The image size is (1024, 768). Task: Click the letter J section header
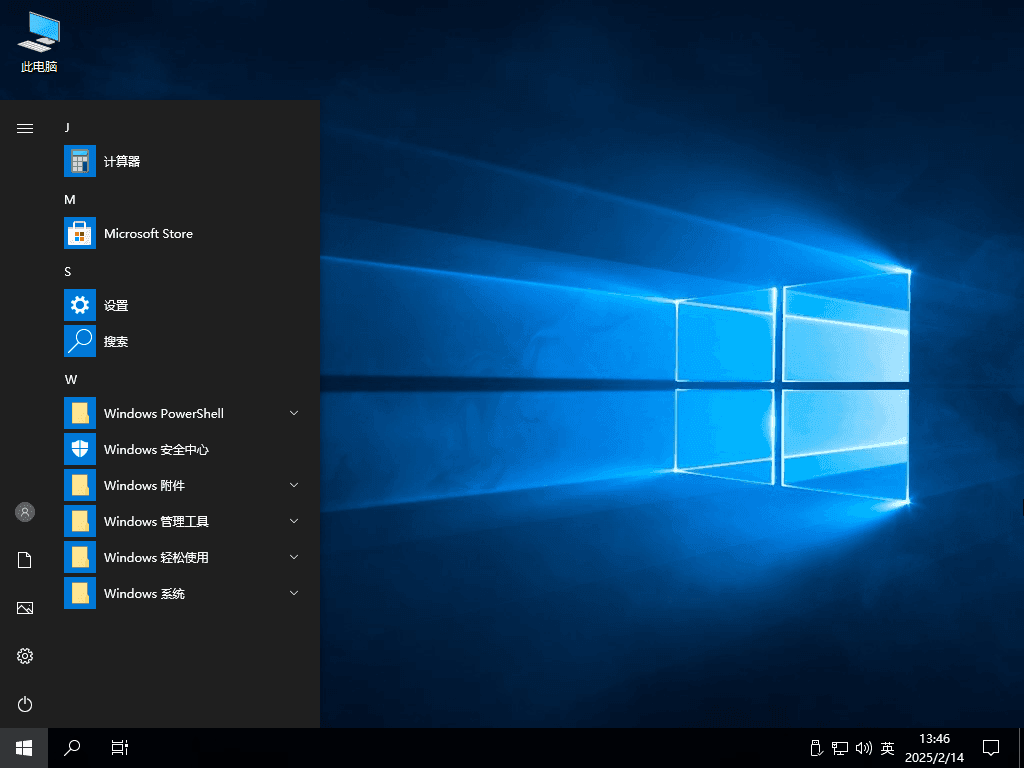(x=67, y=127)
